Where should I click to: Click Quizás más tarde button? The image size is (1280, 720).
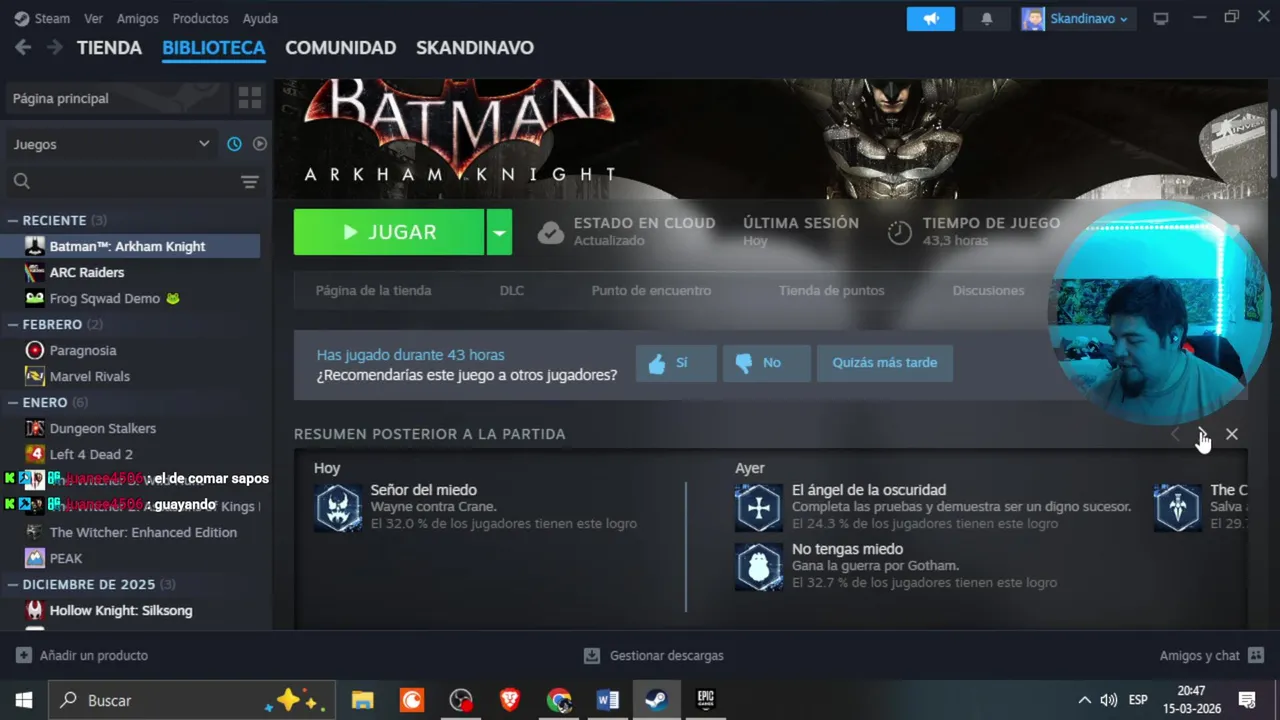[x=885, y=363]
